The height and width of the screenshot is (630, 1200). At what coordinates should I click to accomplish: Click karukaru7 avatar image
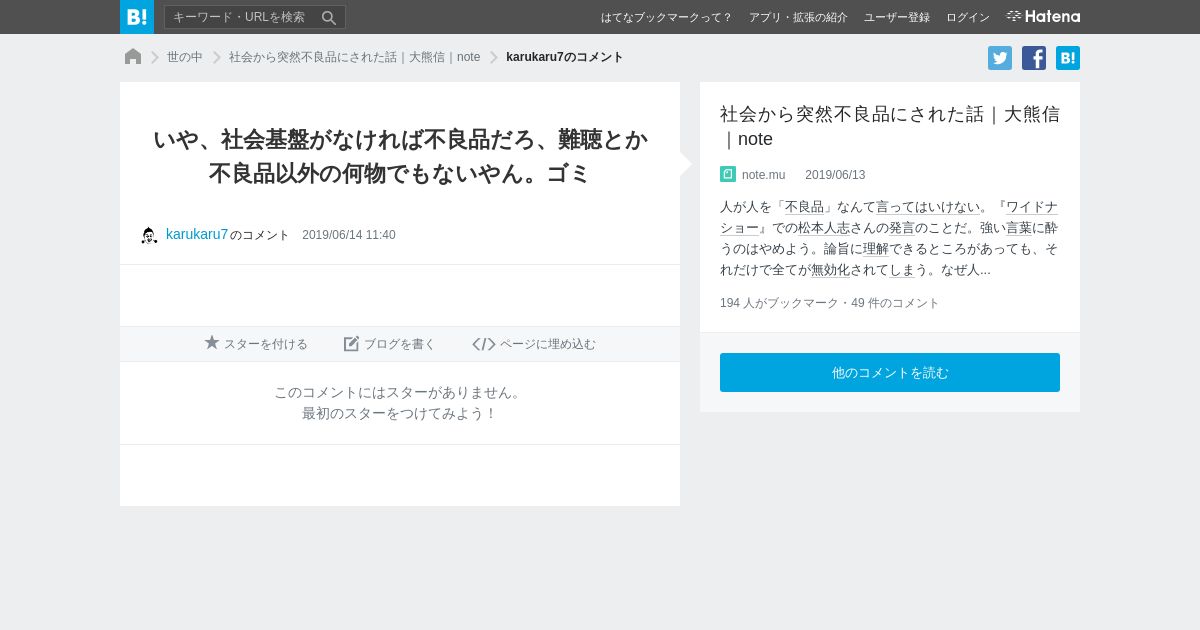149,235
